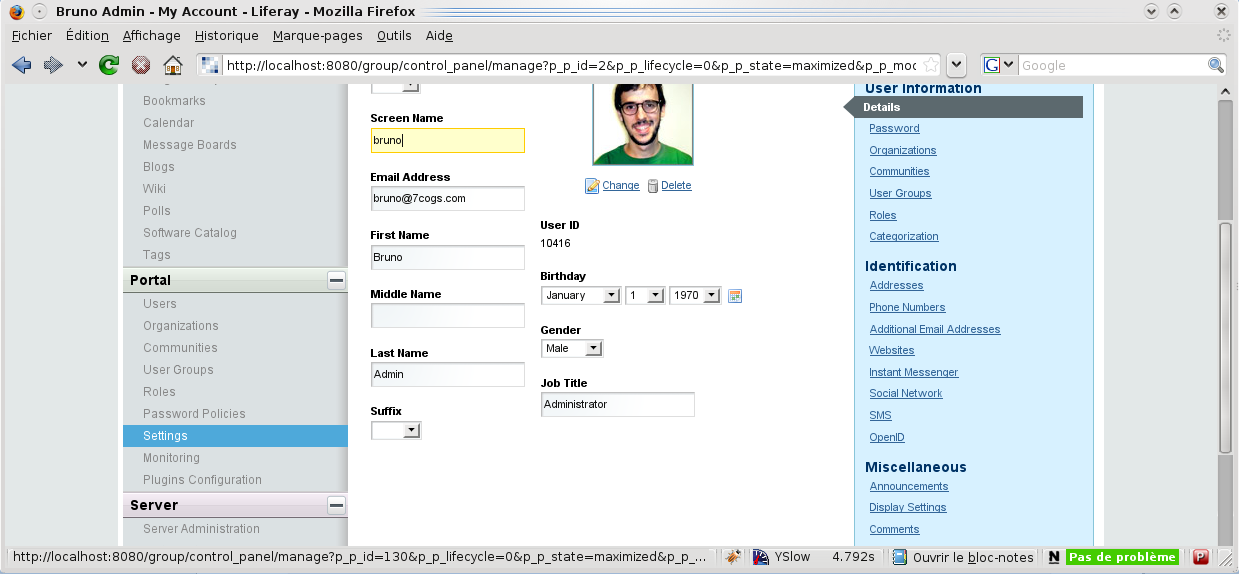Click the site favicon in the URL bar

click(210, 65)
